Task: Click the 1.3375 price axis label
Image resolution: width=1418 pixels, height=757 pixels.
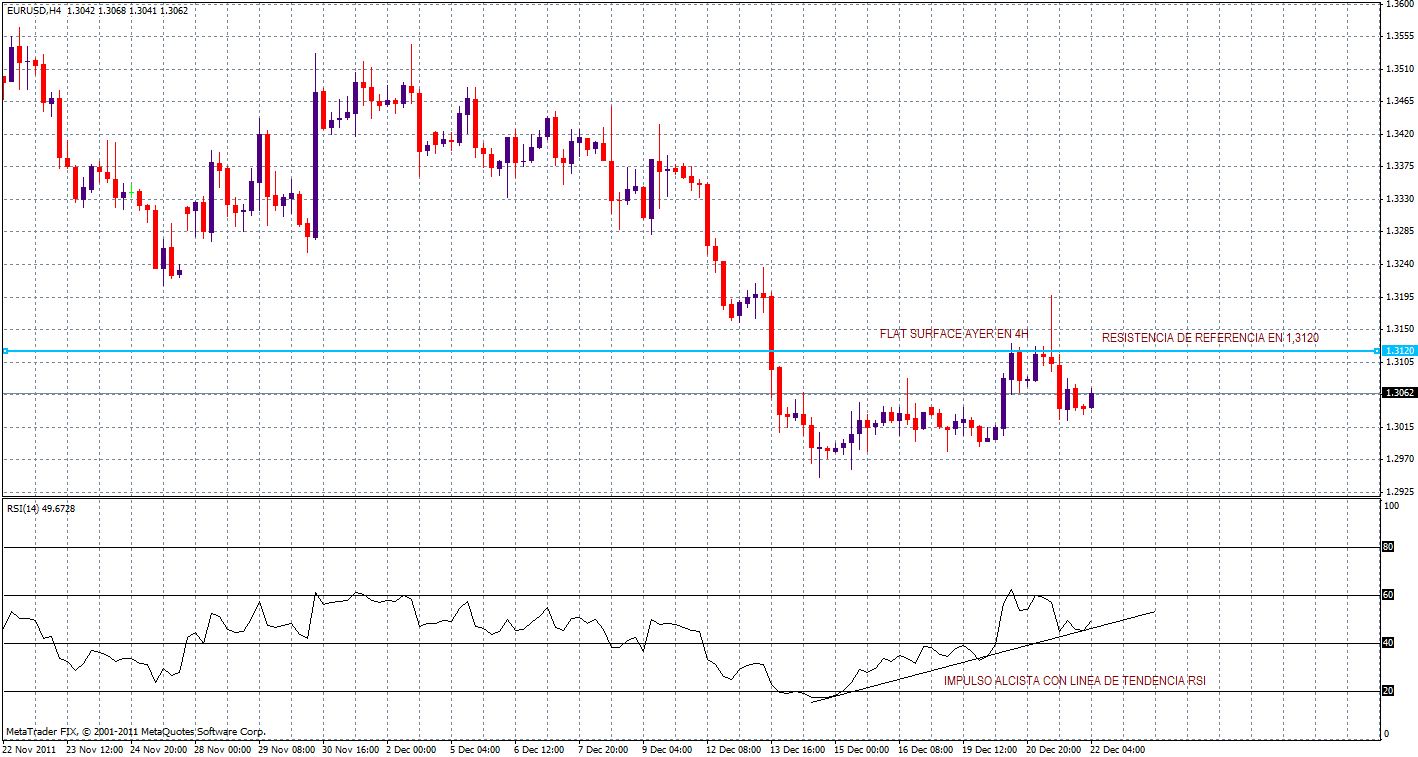Action: (x=1400, y=167)
